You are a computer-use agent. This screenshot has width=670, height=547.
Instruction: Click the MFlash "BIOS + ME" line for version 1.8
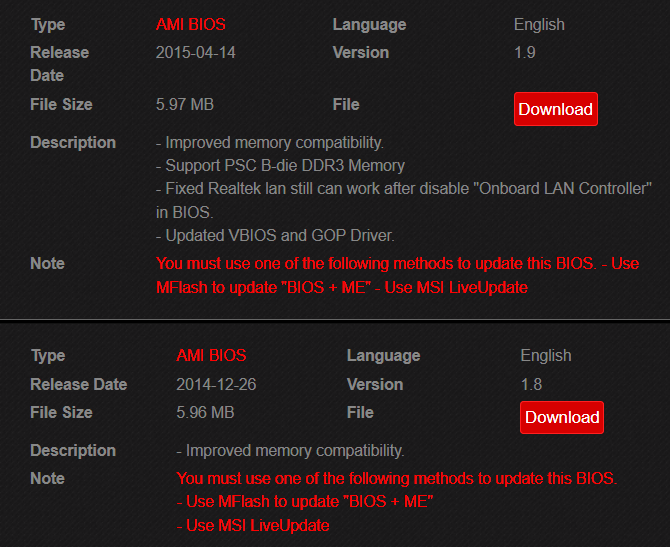304,502
